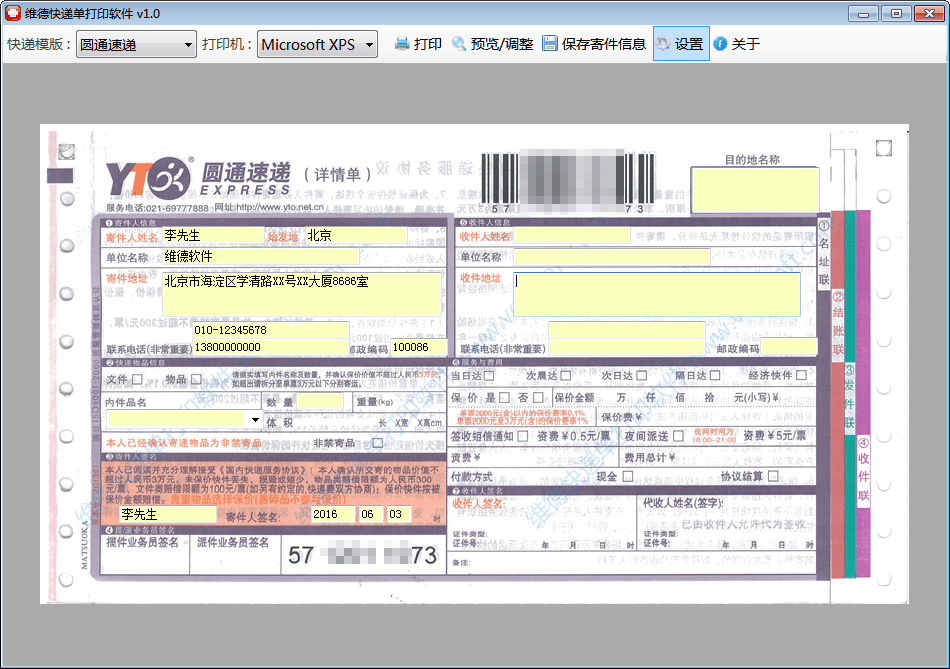Check the 现金 payment checkbox

pos(628,476)
